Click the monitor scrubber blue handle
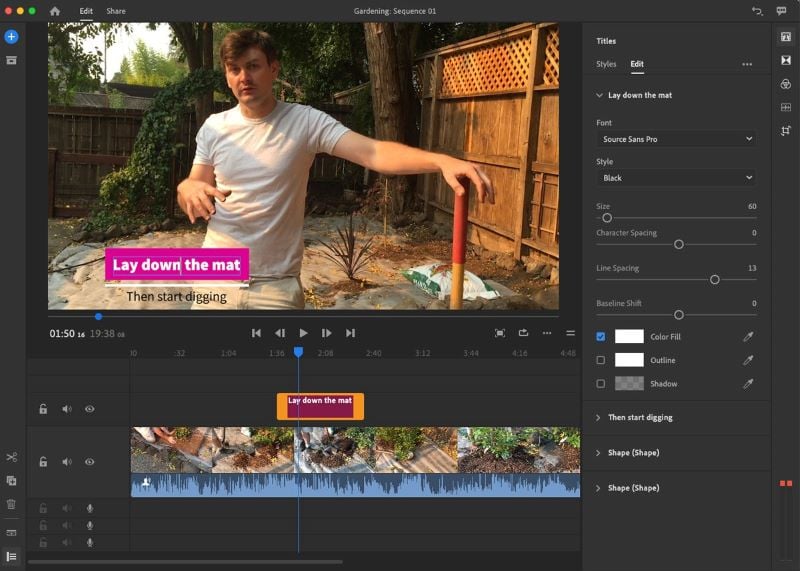 (98, 317)
